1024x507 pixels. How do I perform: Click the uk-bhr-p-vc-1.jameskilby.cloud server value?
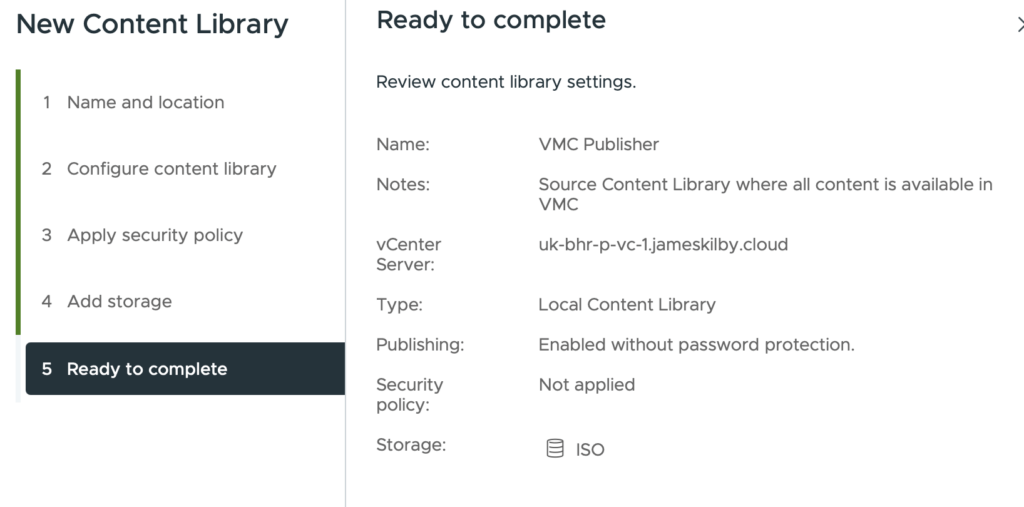[662, 244]
